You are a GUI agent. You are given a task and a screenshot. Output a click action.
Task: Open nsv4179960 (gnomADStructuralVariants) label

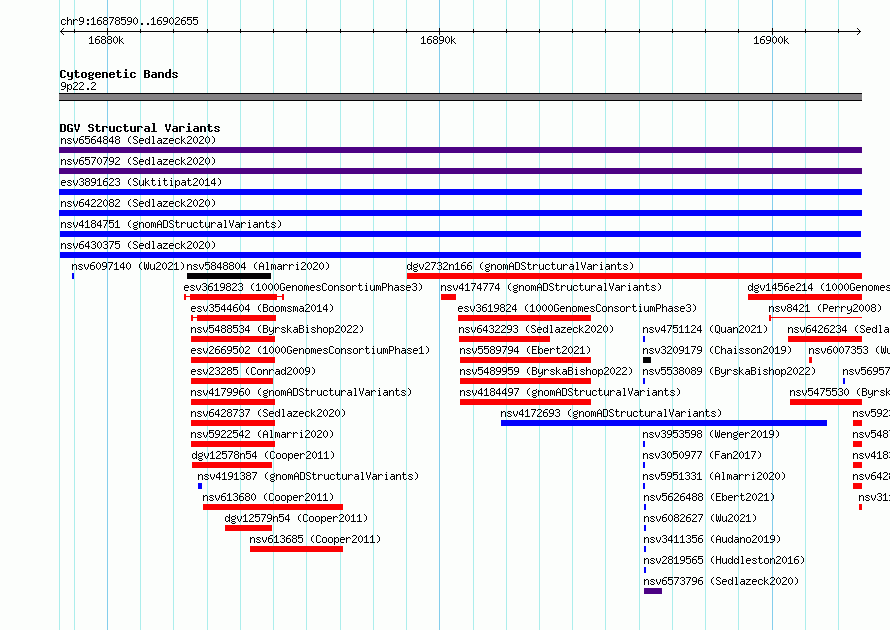(x=301, y=392)
